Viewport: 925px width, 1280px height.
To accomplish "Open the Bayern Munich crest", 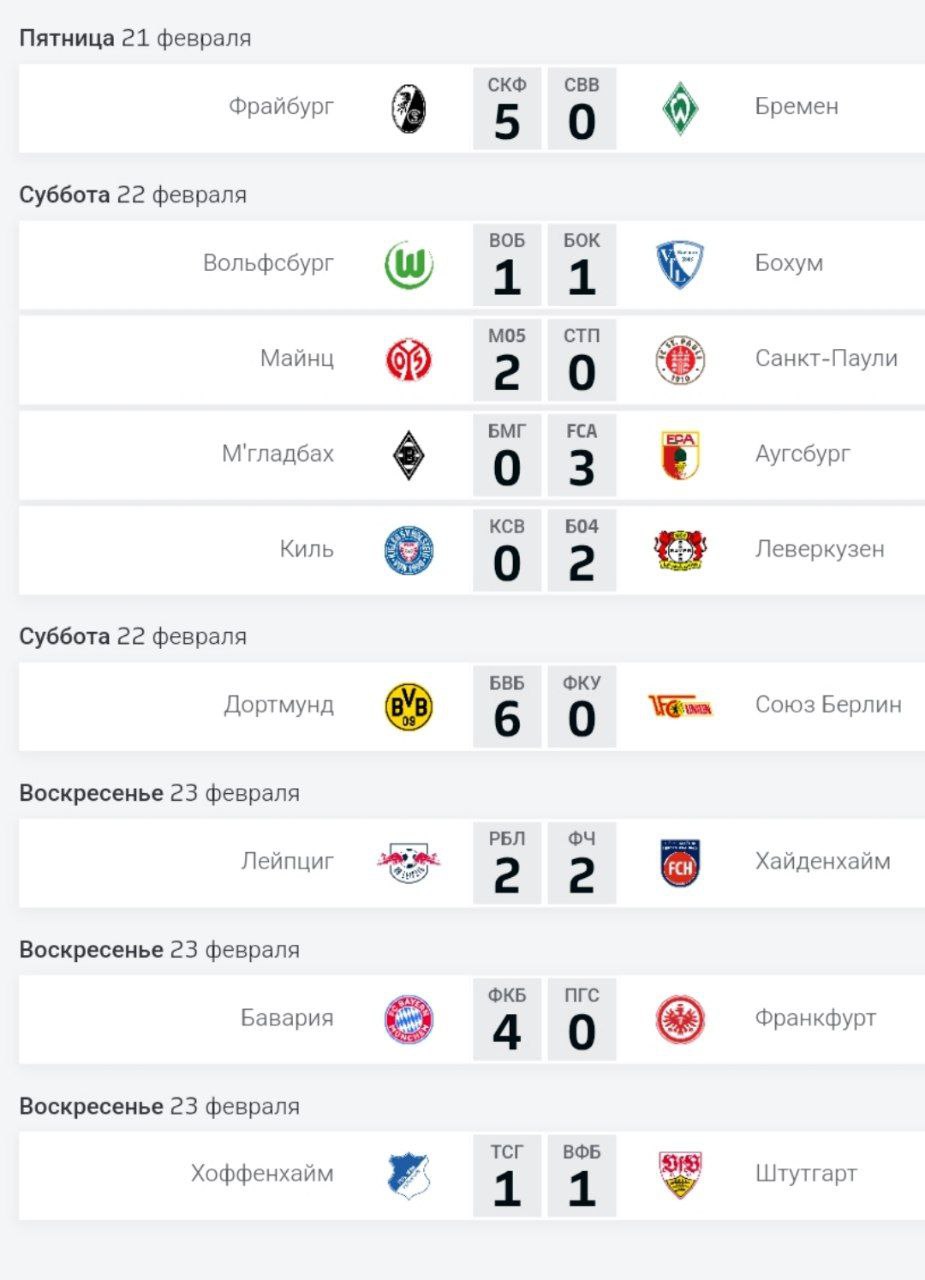I will click(409, 1021).
